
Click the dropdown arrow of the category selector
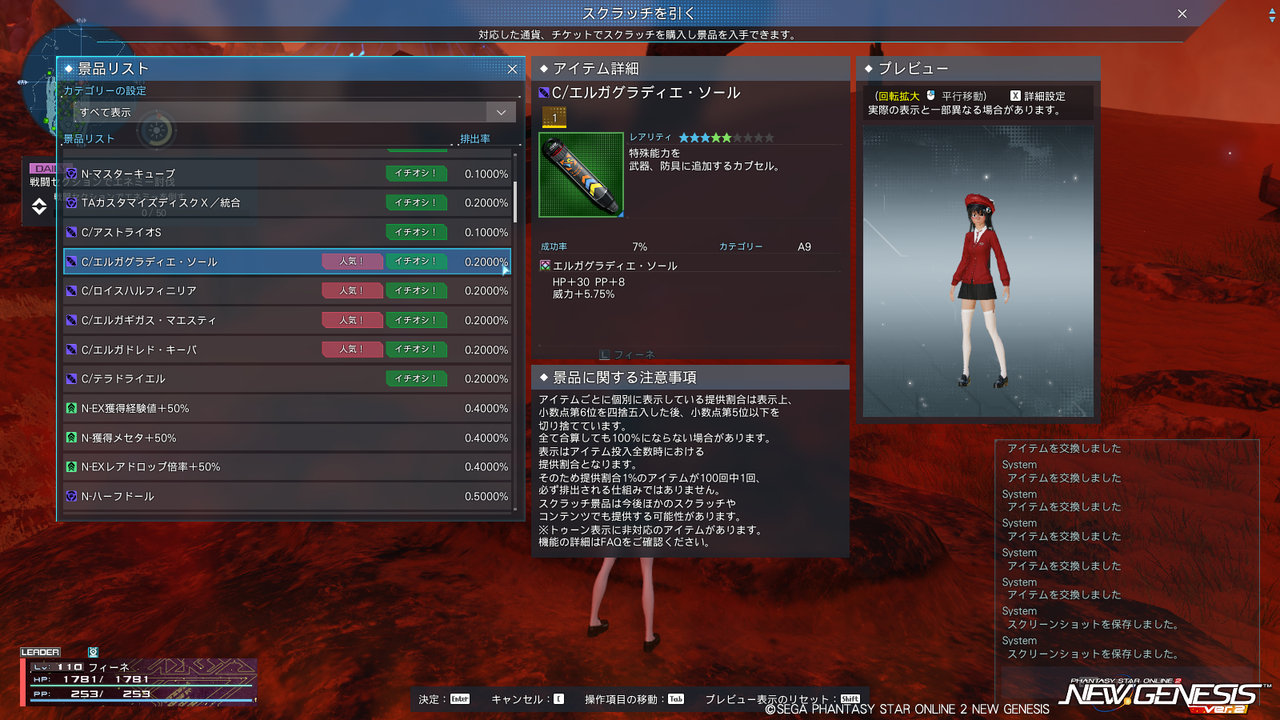(x=501, y=112)
